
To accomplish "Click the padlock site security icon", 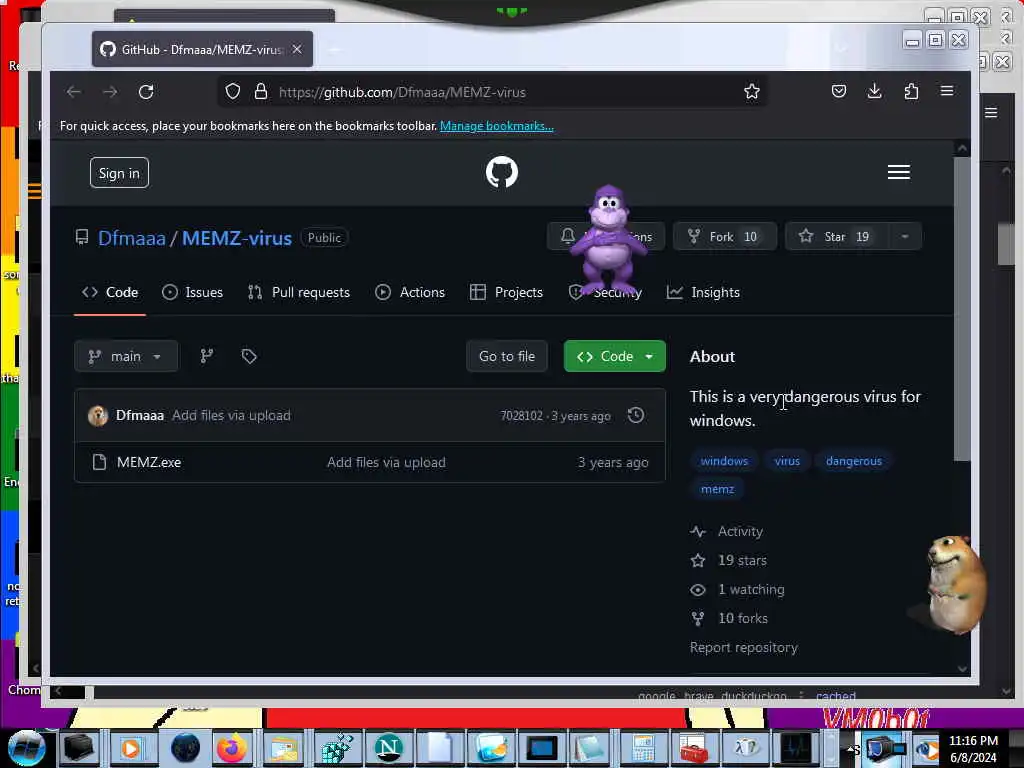I will pos(261,91).
